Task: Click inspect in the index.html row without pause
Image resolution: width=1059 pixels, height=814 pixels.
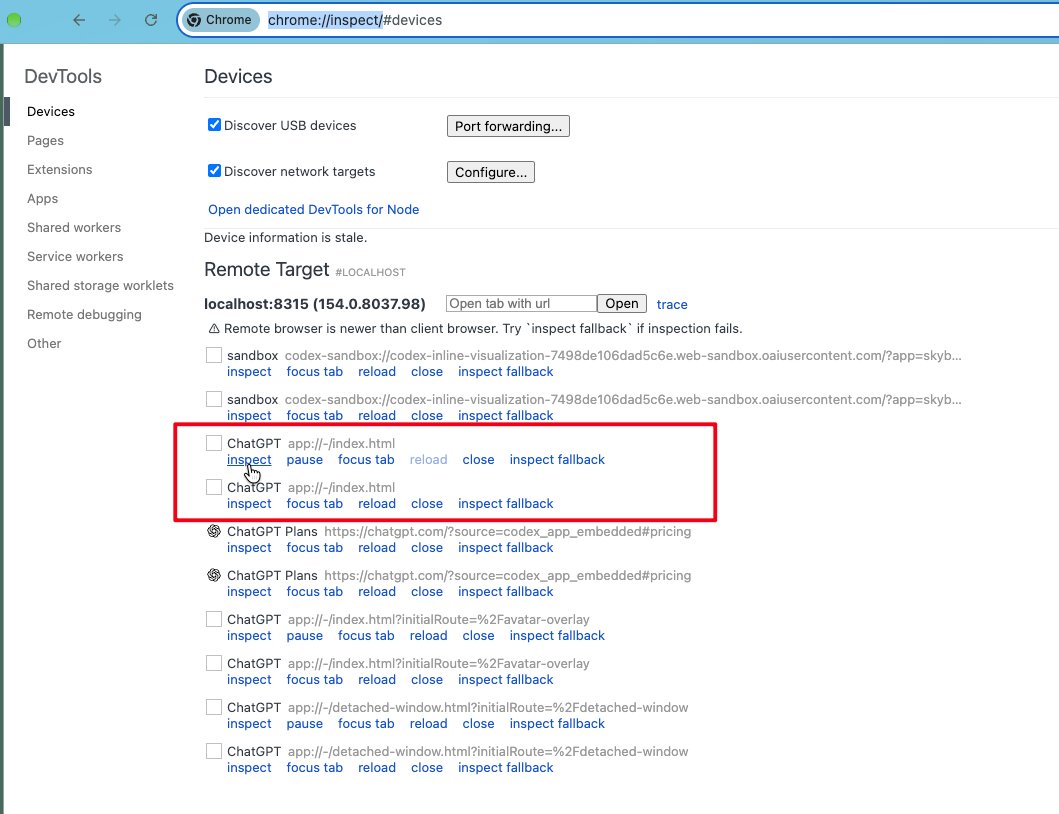Action: click(x=249, y=504)
